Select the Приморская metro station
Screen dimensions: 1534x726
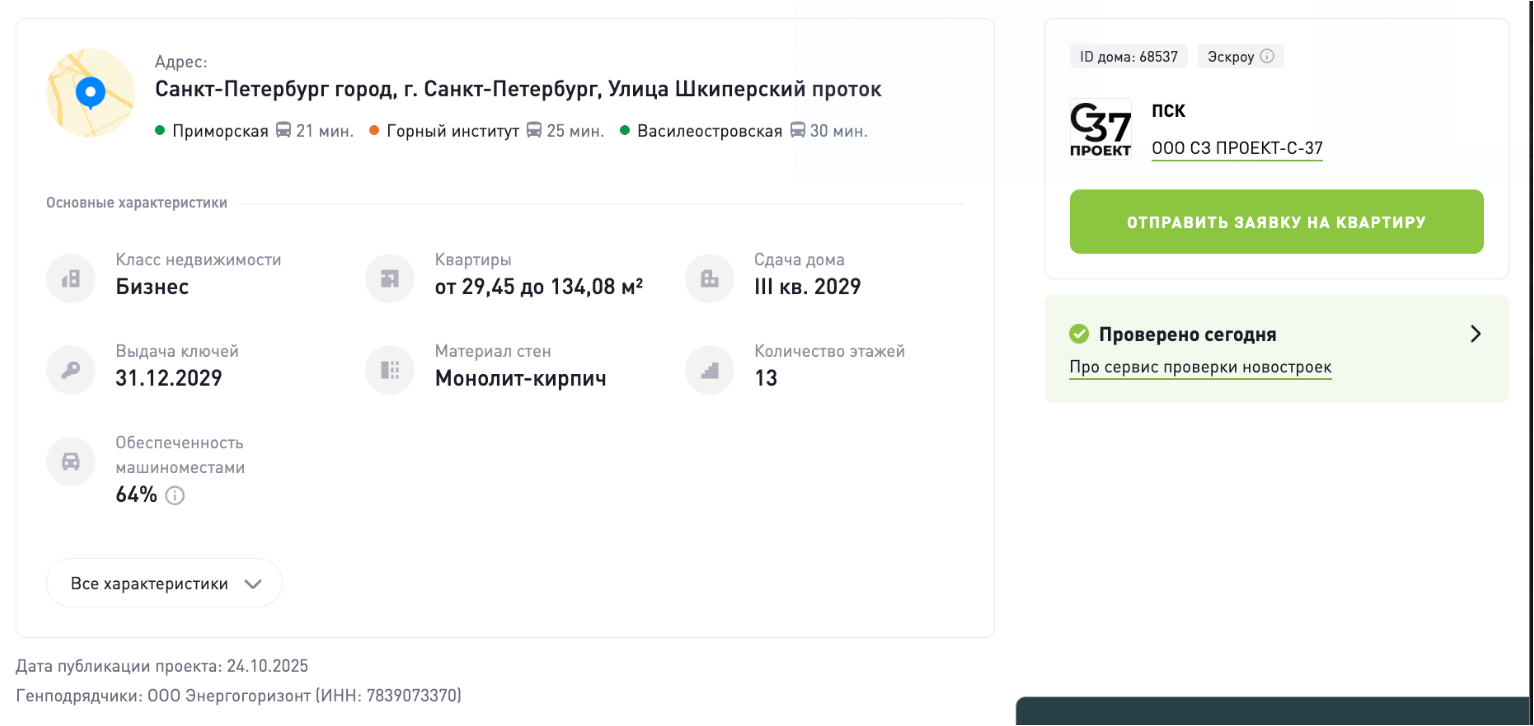click(x=220, y=131)
